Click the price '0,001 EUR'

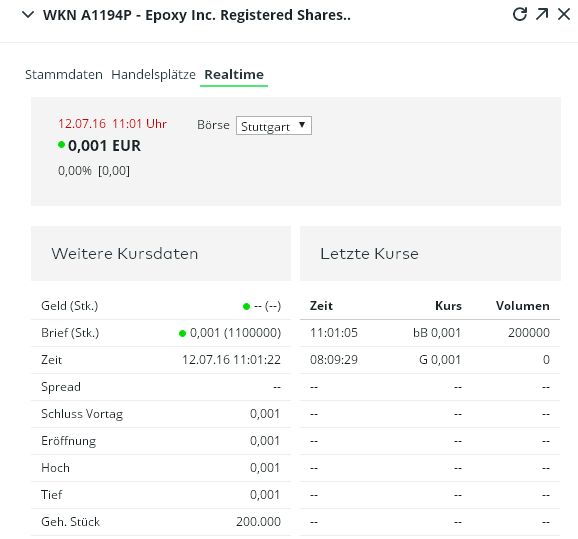pyautogui.click(x=104, y=146)
